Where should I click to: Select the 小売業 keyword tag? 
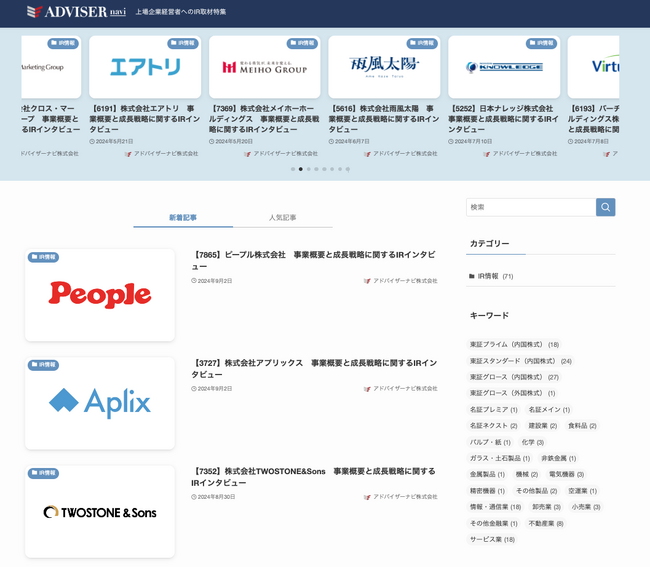586,507
